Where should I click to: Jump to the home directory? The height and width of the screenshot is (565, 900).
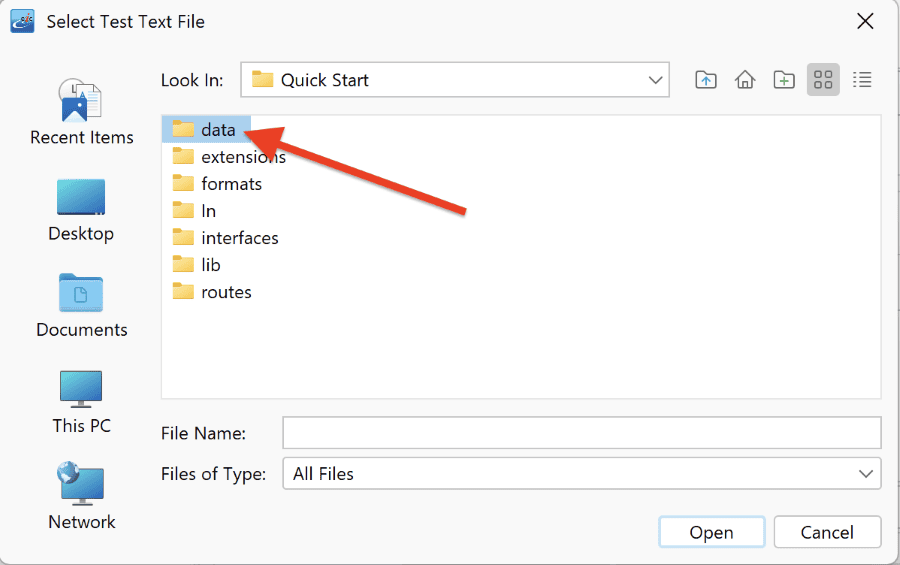coord(744,80)
